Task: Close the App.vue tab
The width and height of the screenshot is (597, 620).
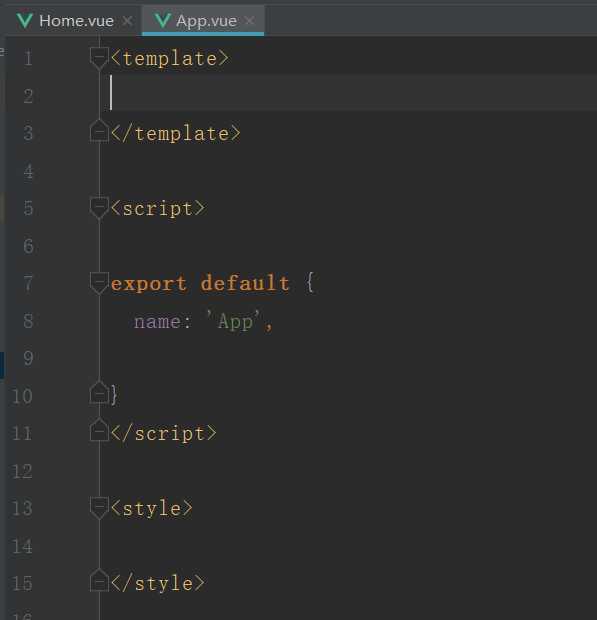Action: (249, 21)
